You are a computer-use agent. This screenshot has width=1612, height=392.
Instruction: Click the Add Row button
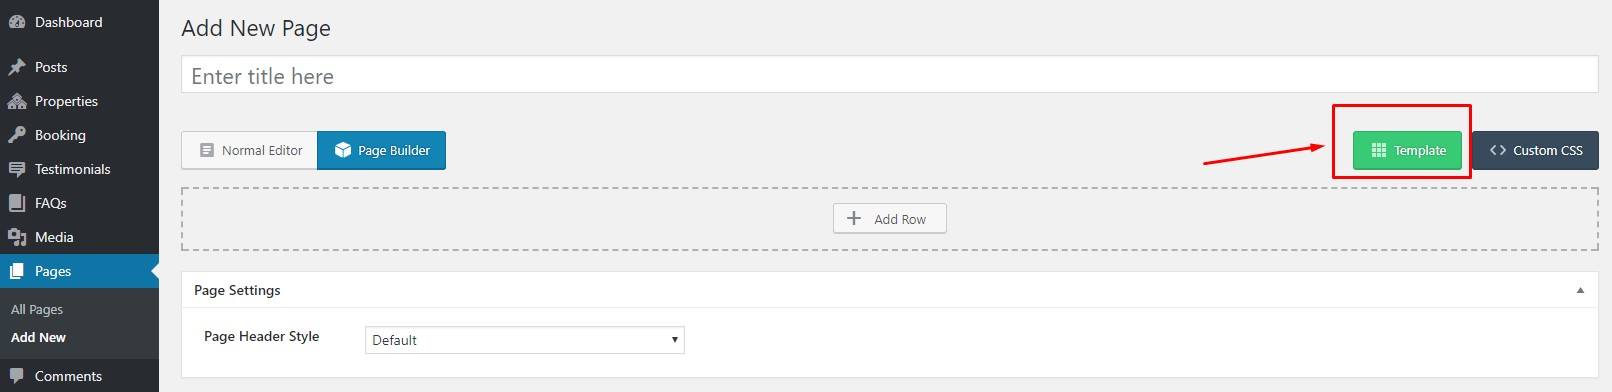tap(889, 218)
